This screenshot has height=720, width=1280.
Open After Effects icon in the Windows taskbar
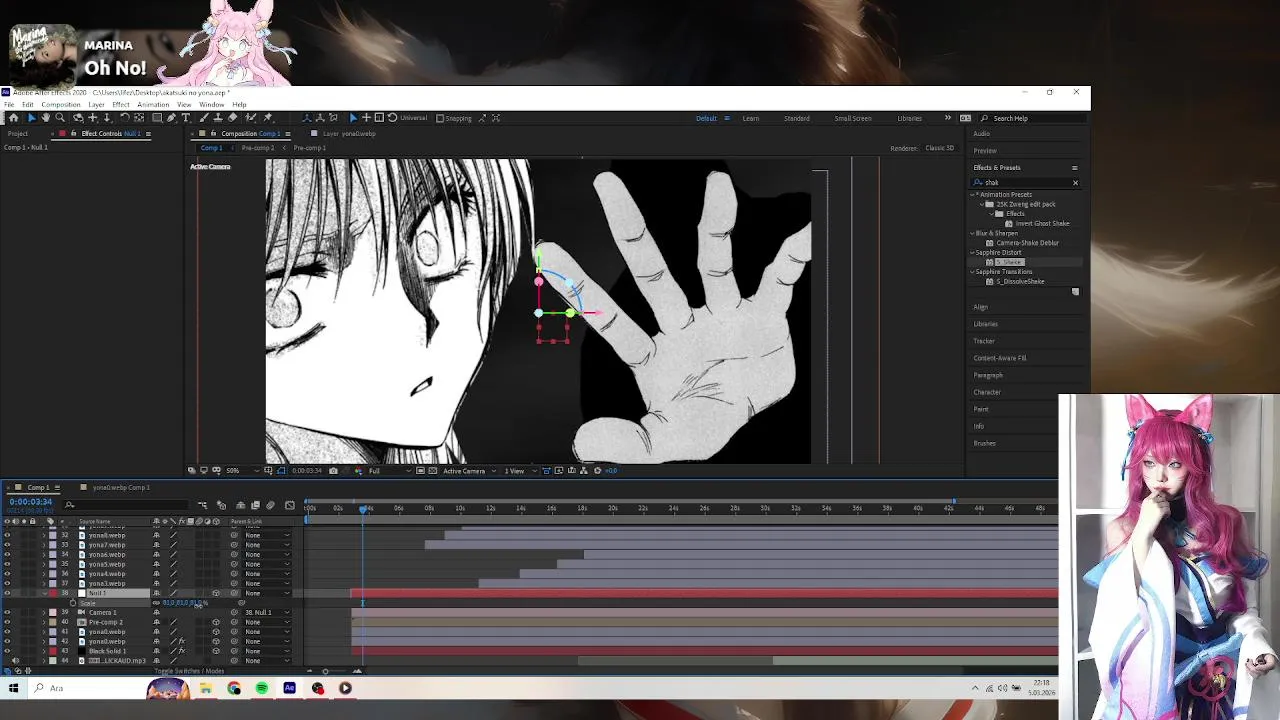(290, 688)
